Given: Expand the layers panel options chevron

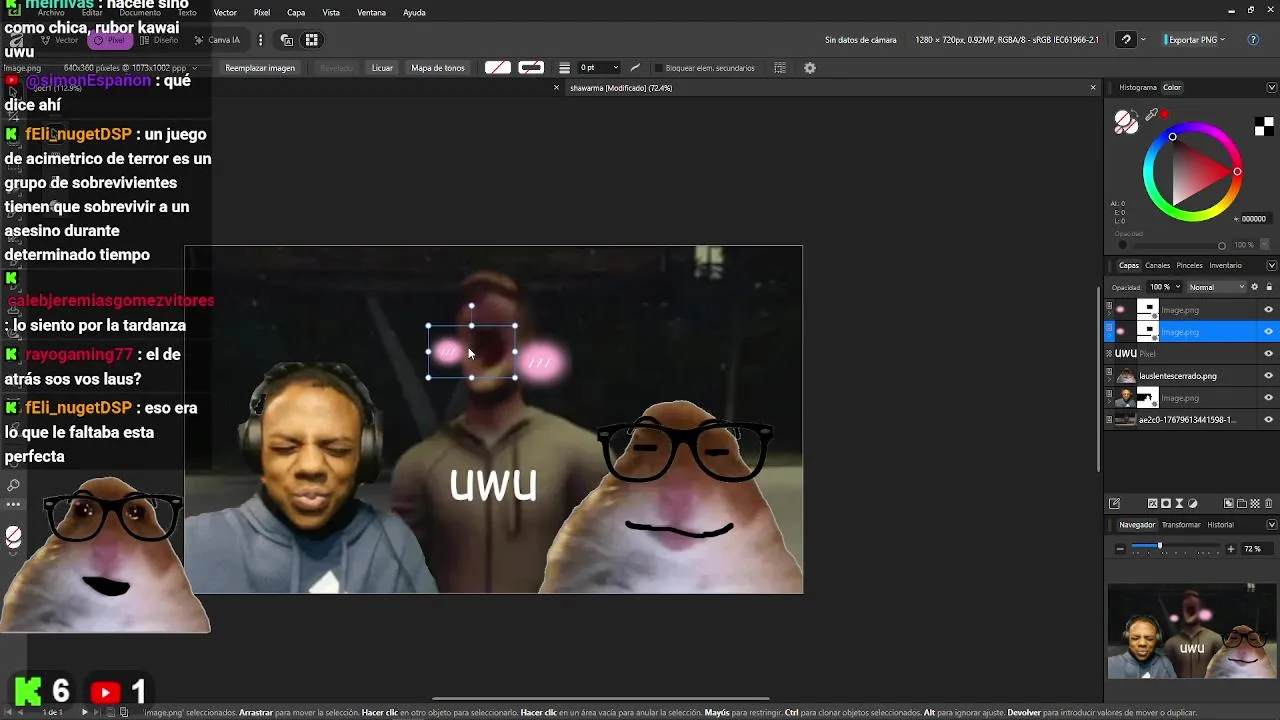Looking at the screenshot, I should coord(1272,265).
